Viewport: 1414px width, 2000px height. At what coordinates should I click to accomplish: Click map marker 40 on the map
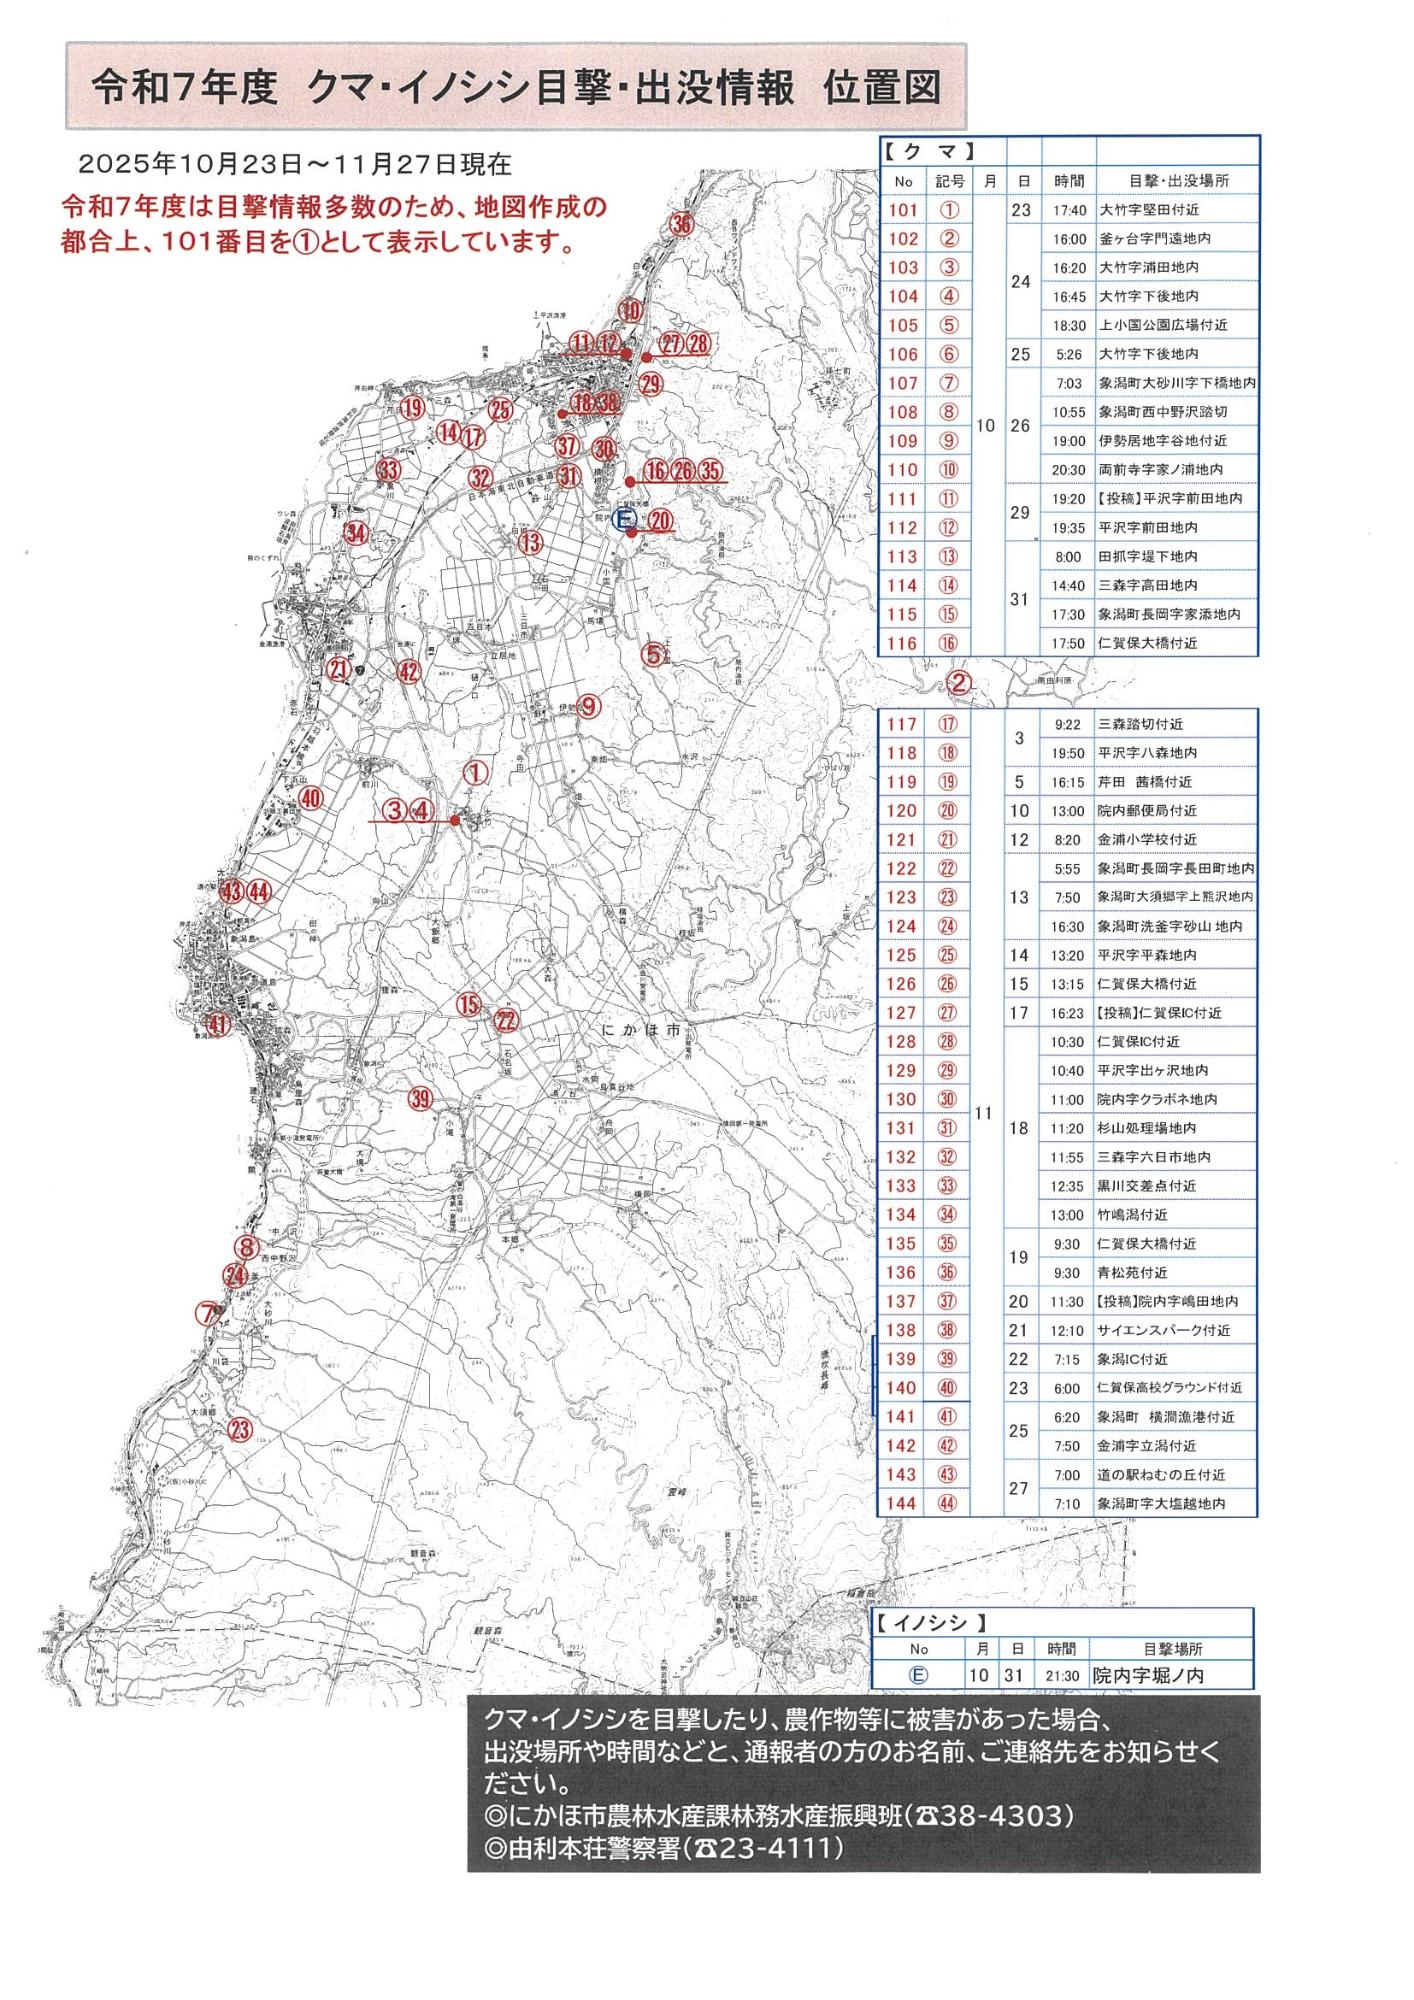point(311,799)
